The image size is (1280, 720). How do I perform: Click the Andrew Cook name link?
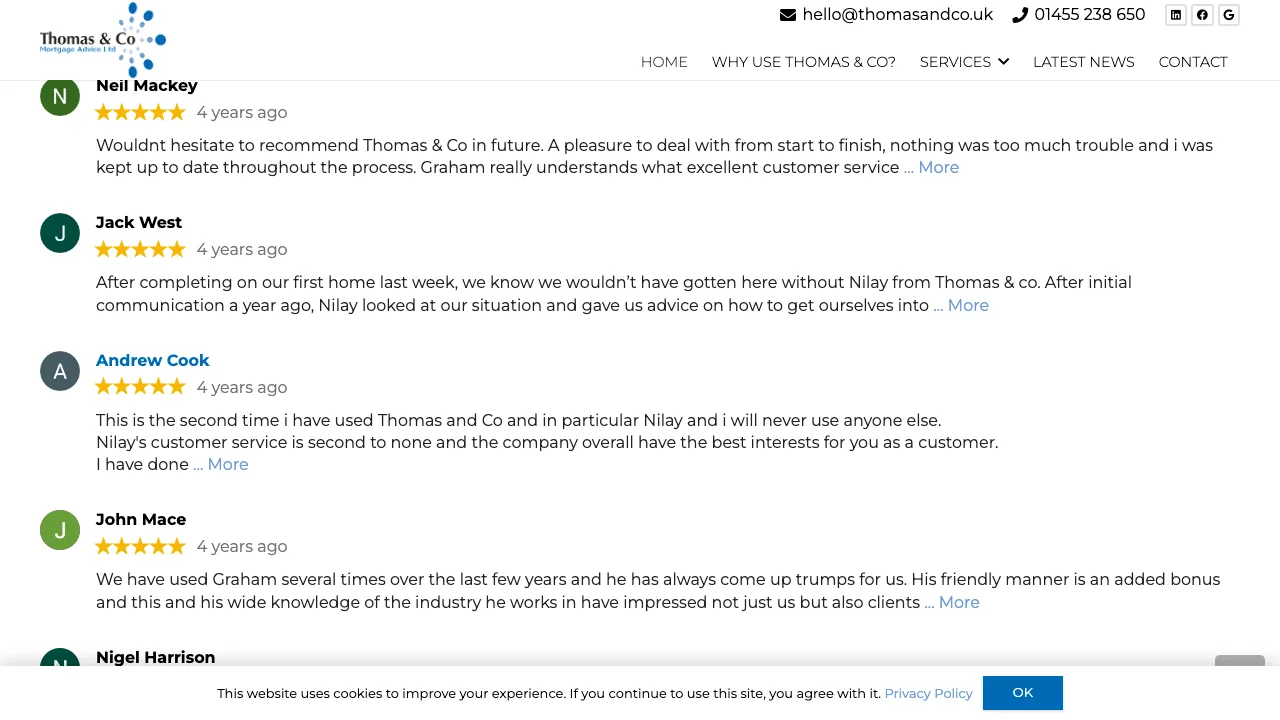click(152, 360)
